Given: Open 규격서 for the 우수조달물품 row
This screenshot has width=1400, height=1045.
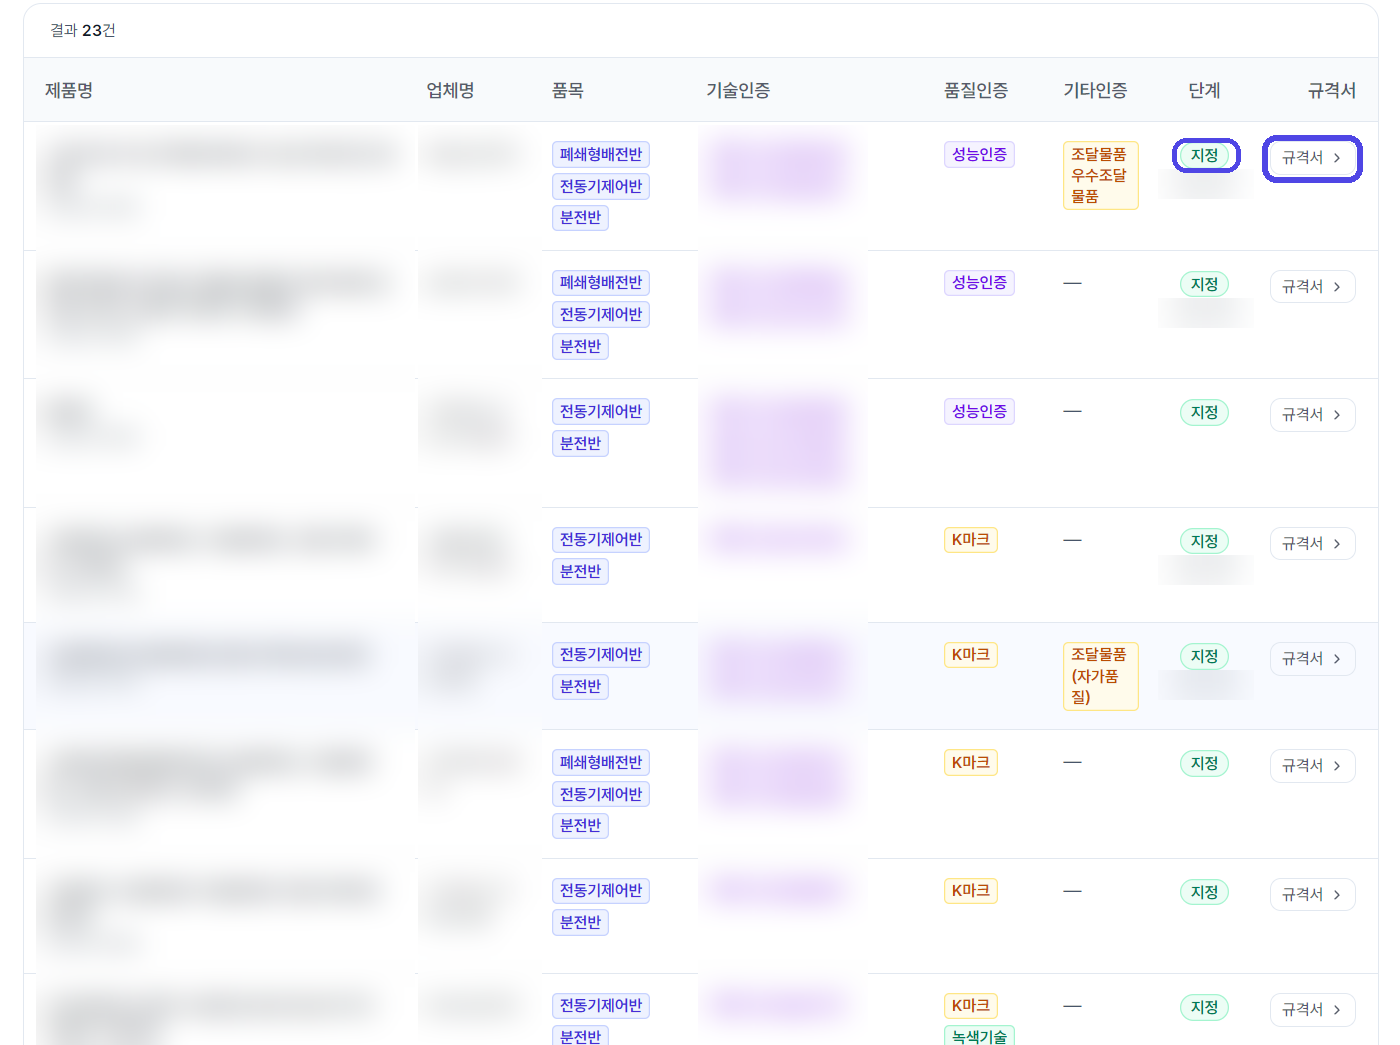Looking at the screenshot, I should [x=1312, y=158].
